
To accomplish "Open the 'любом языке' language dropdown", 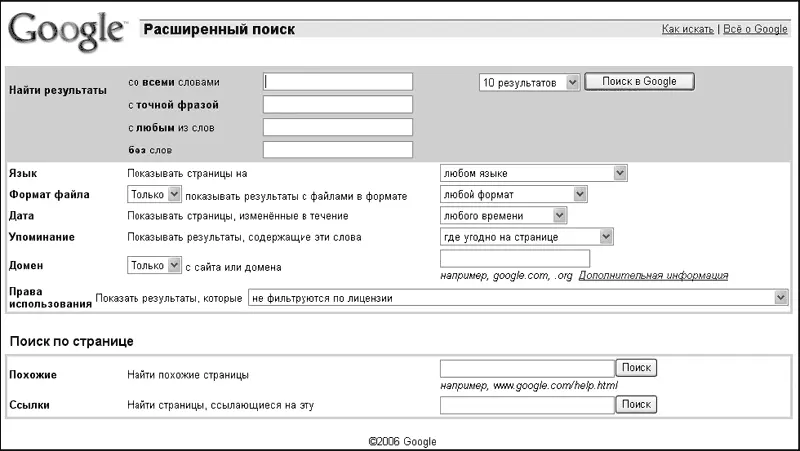I will coord(534,173).
